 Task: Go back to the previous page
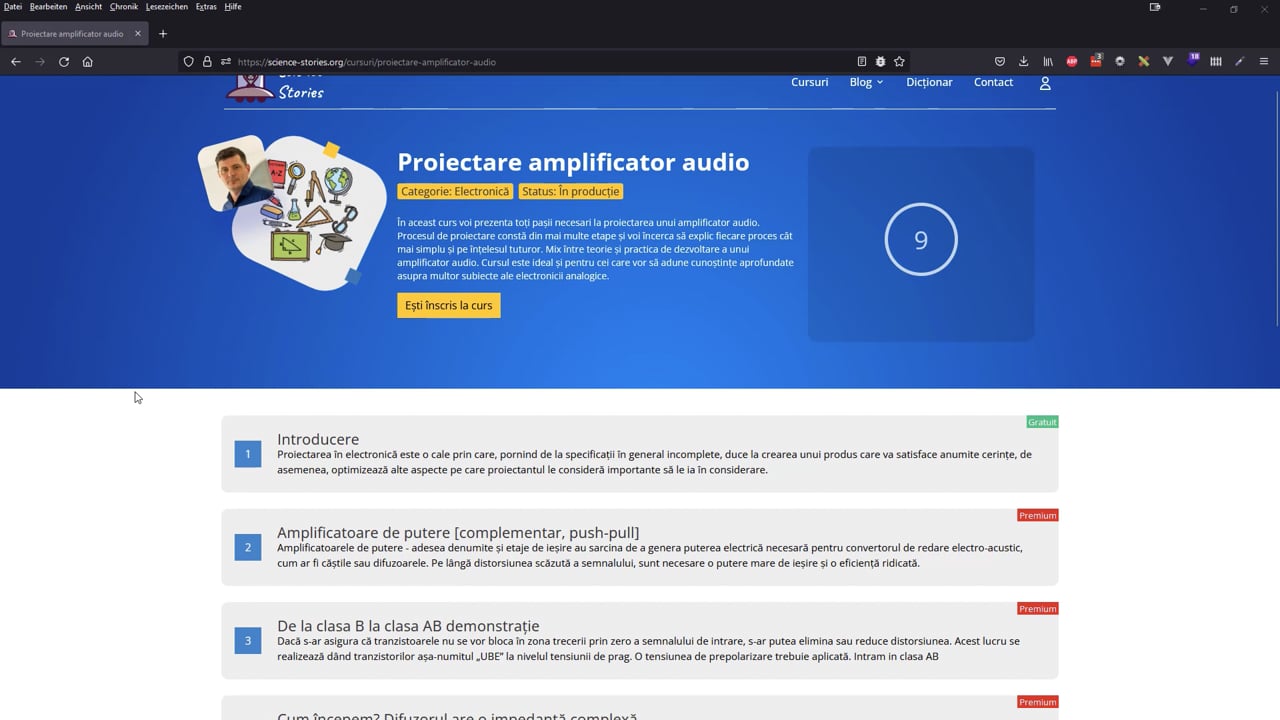(x=16, y=62)
